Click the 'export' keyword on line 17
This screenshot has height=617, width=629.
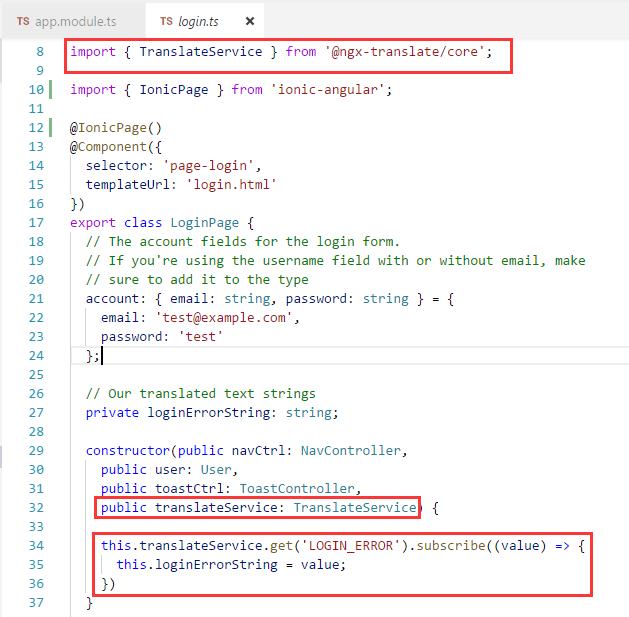93,223
